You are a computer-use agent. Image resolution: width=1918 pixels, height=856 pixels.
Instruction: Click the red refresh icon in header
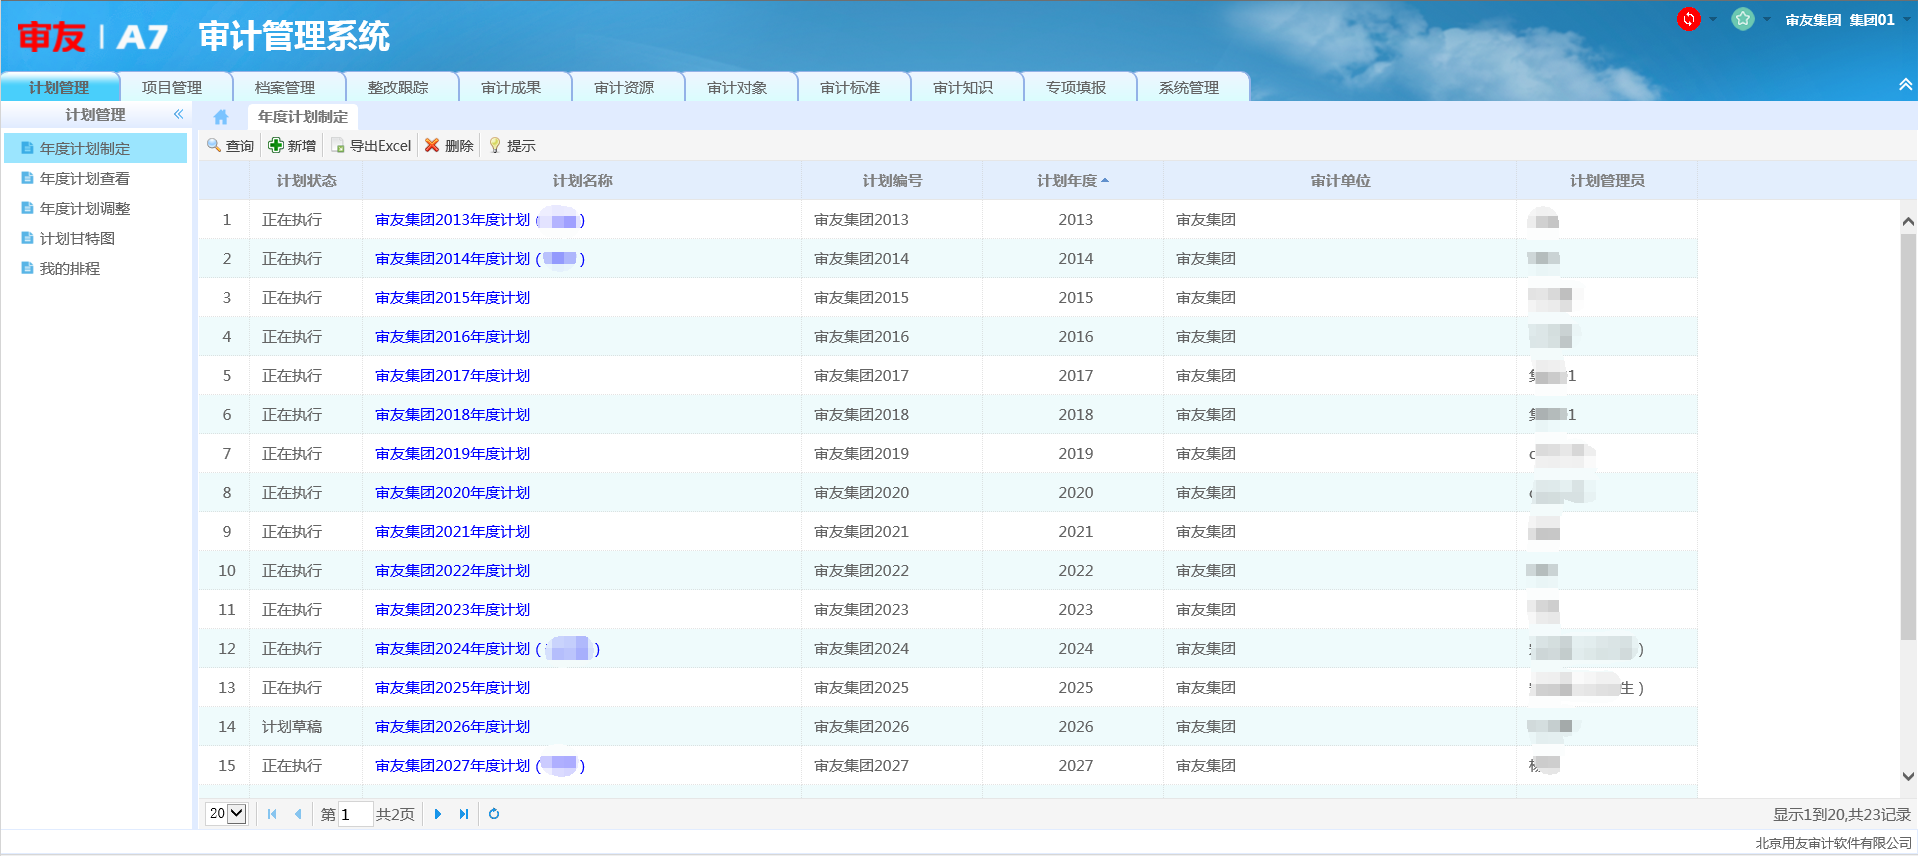[1689, 19]
